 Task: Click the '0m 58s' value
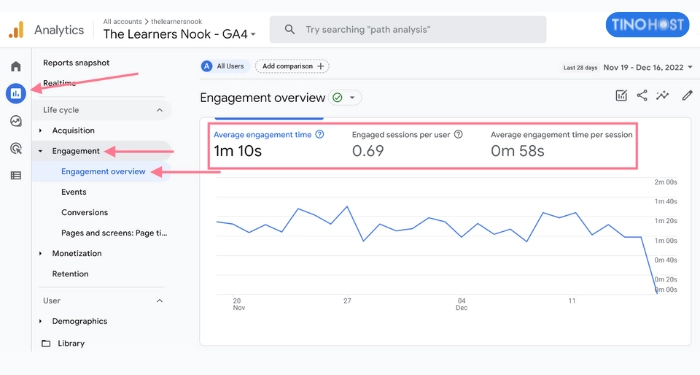(x=517, y=151)
